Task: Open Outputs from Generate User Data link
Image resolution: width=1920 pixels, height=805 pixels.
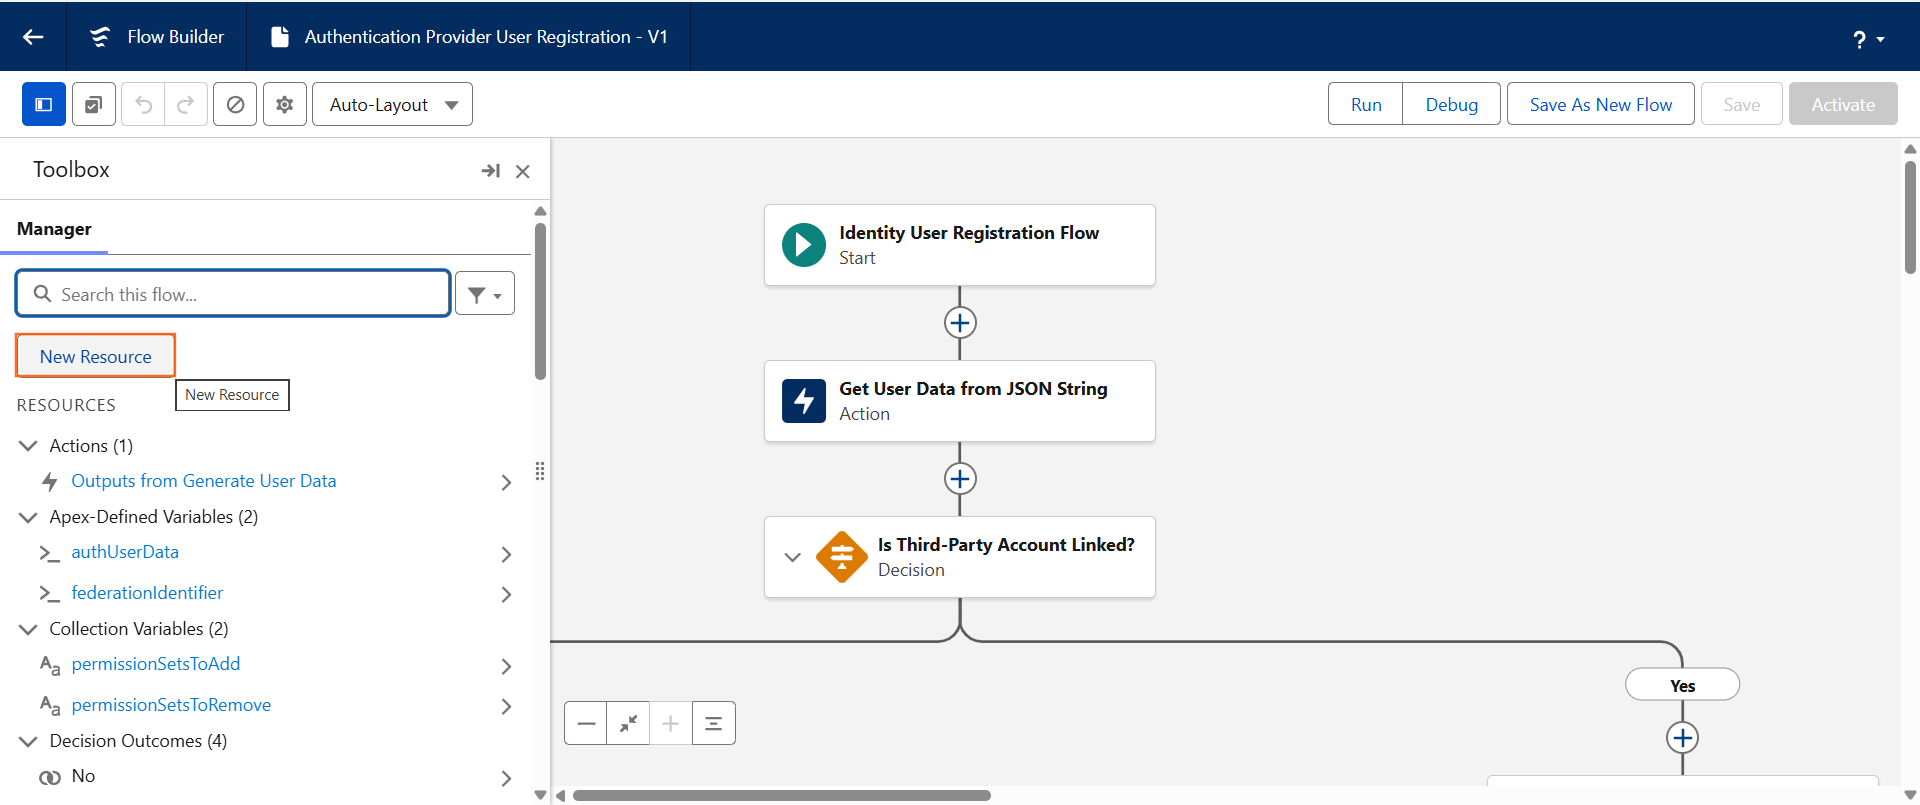Action: 204,481
